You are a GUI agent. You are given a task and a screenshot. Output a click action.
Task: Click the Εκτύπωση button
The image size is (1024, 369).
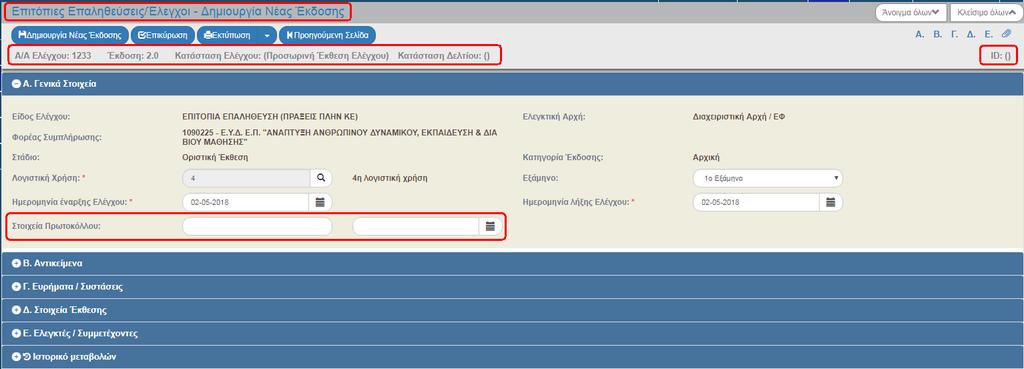pos(227,35)
